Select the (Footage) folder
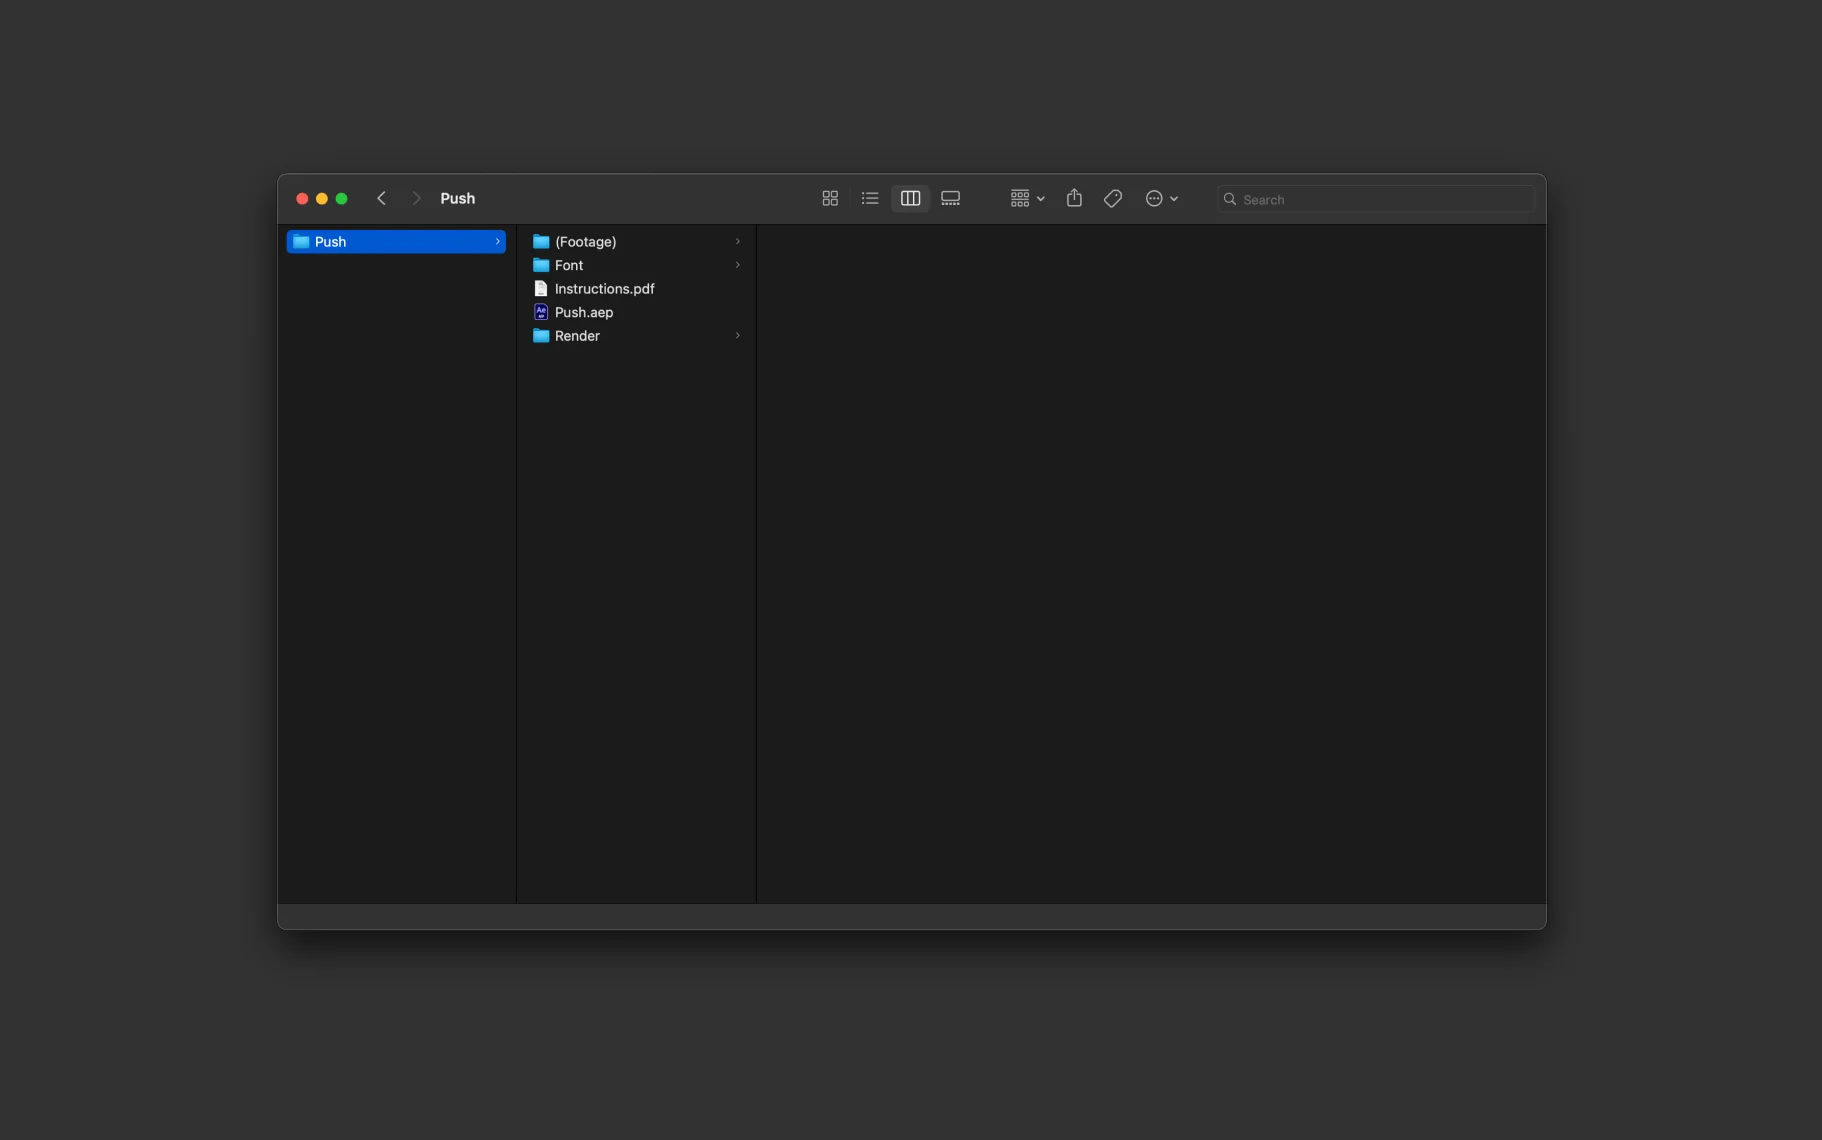This screenshot has width=1822, height=1140. click(636, 241)
